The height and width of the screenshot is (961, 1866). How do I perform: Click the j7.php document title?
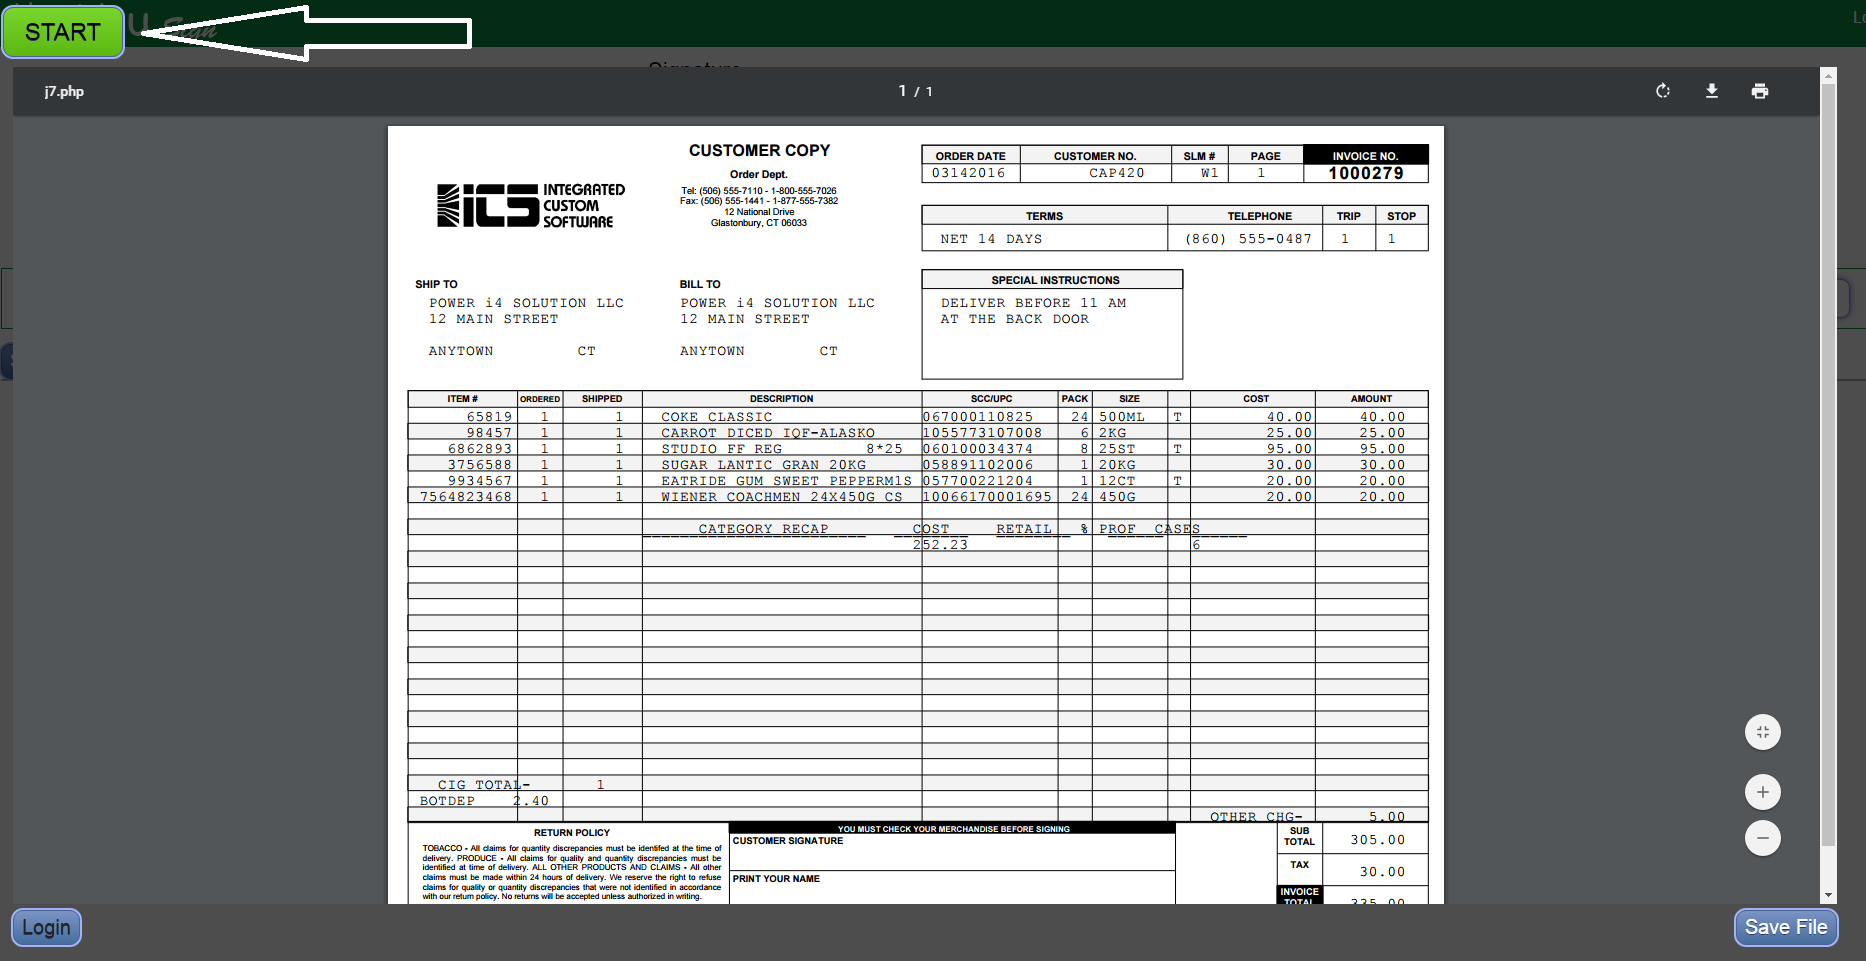64,91
